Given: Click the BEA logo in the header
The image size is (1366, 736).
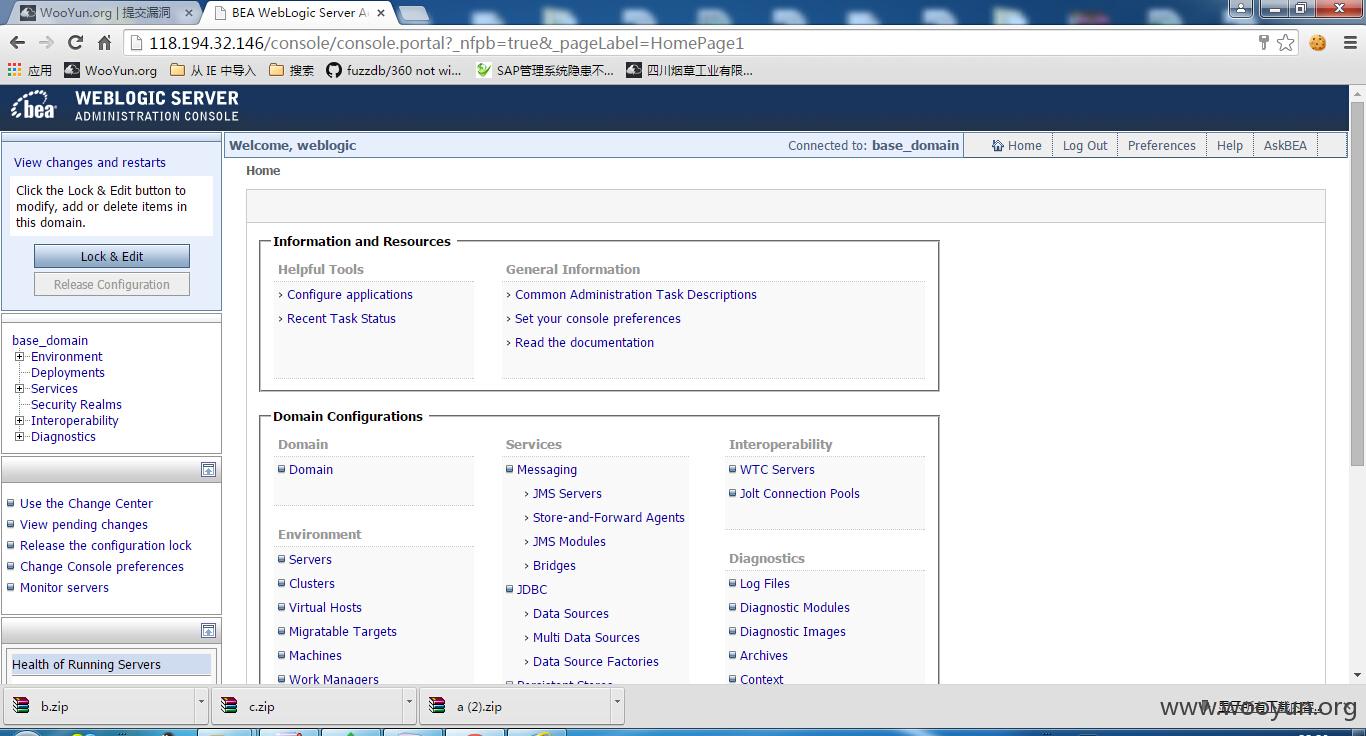Looking at the screenshot, I should [x=34, y=106].
